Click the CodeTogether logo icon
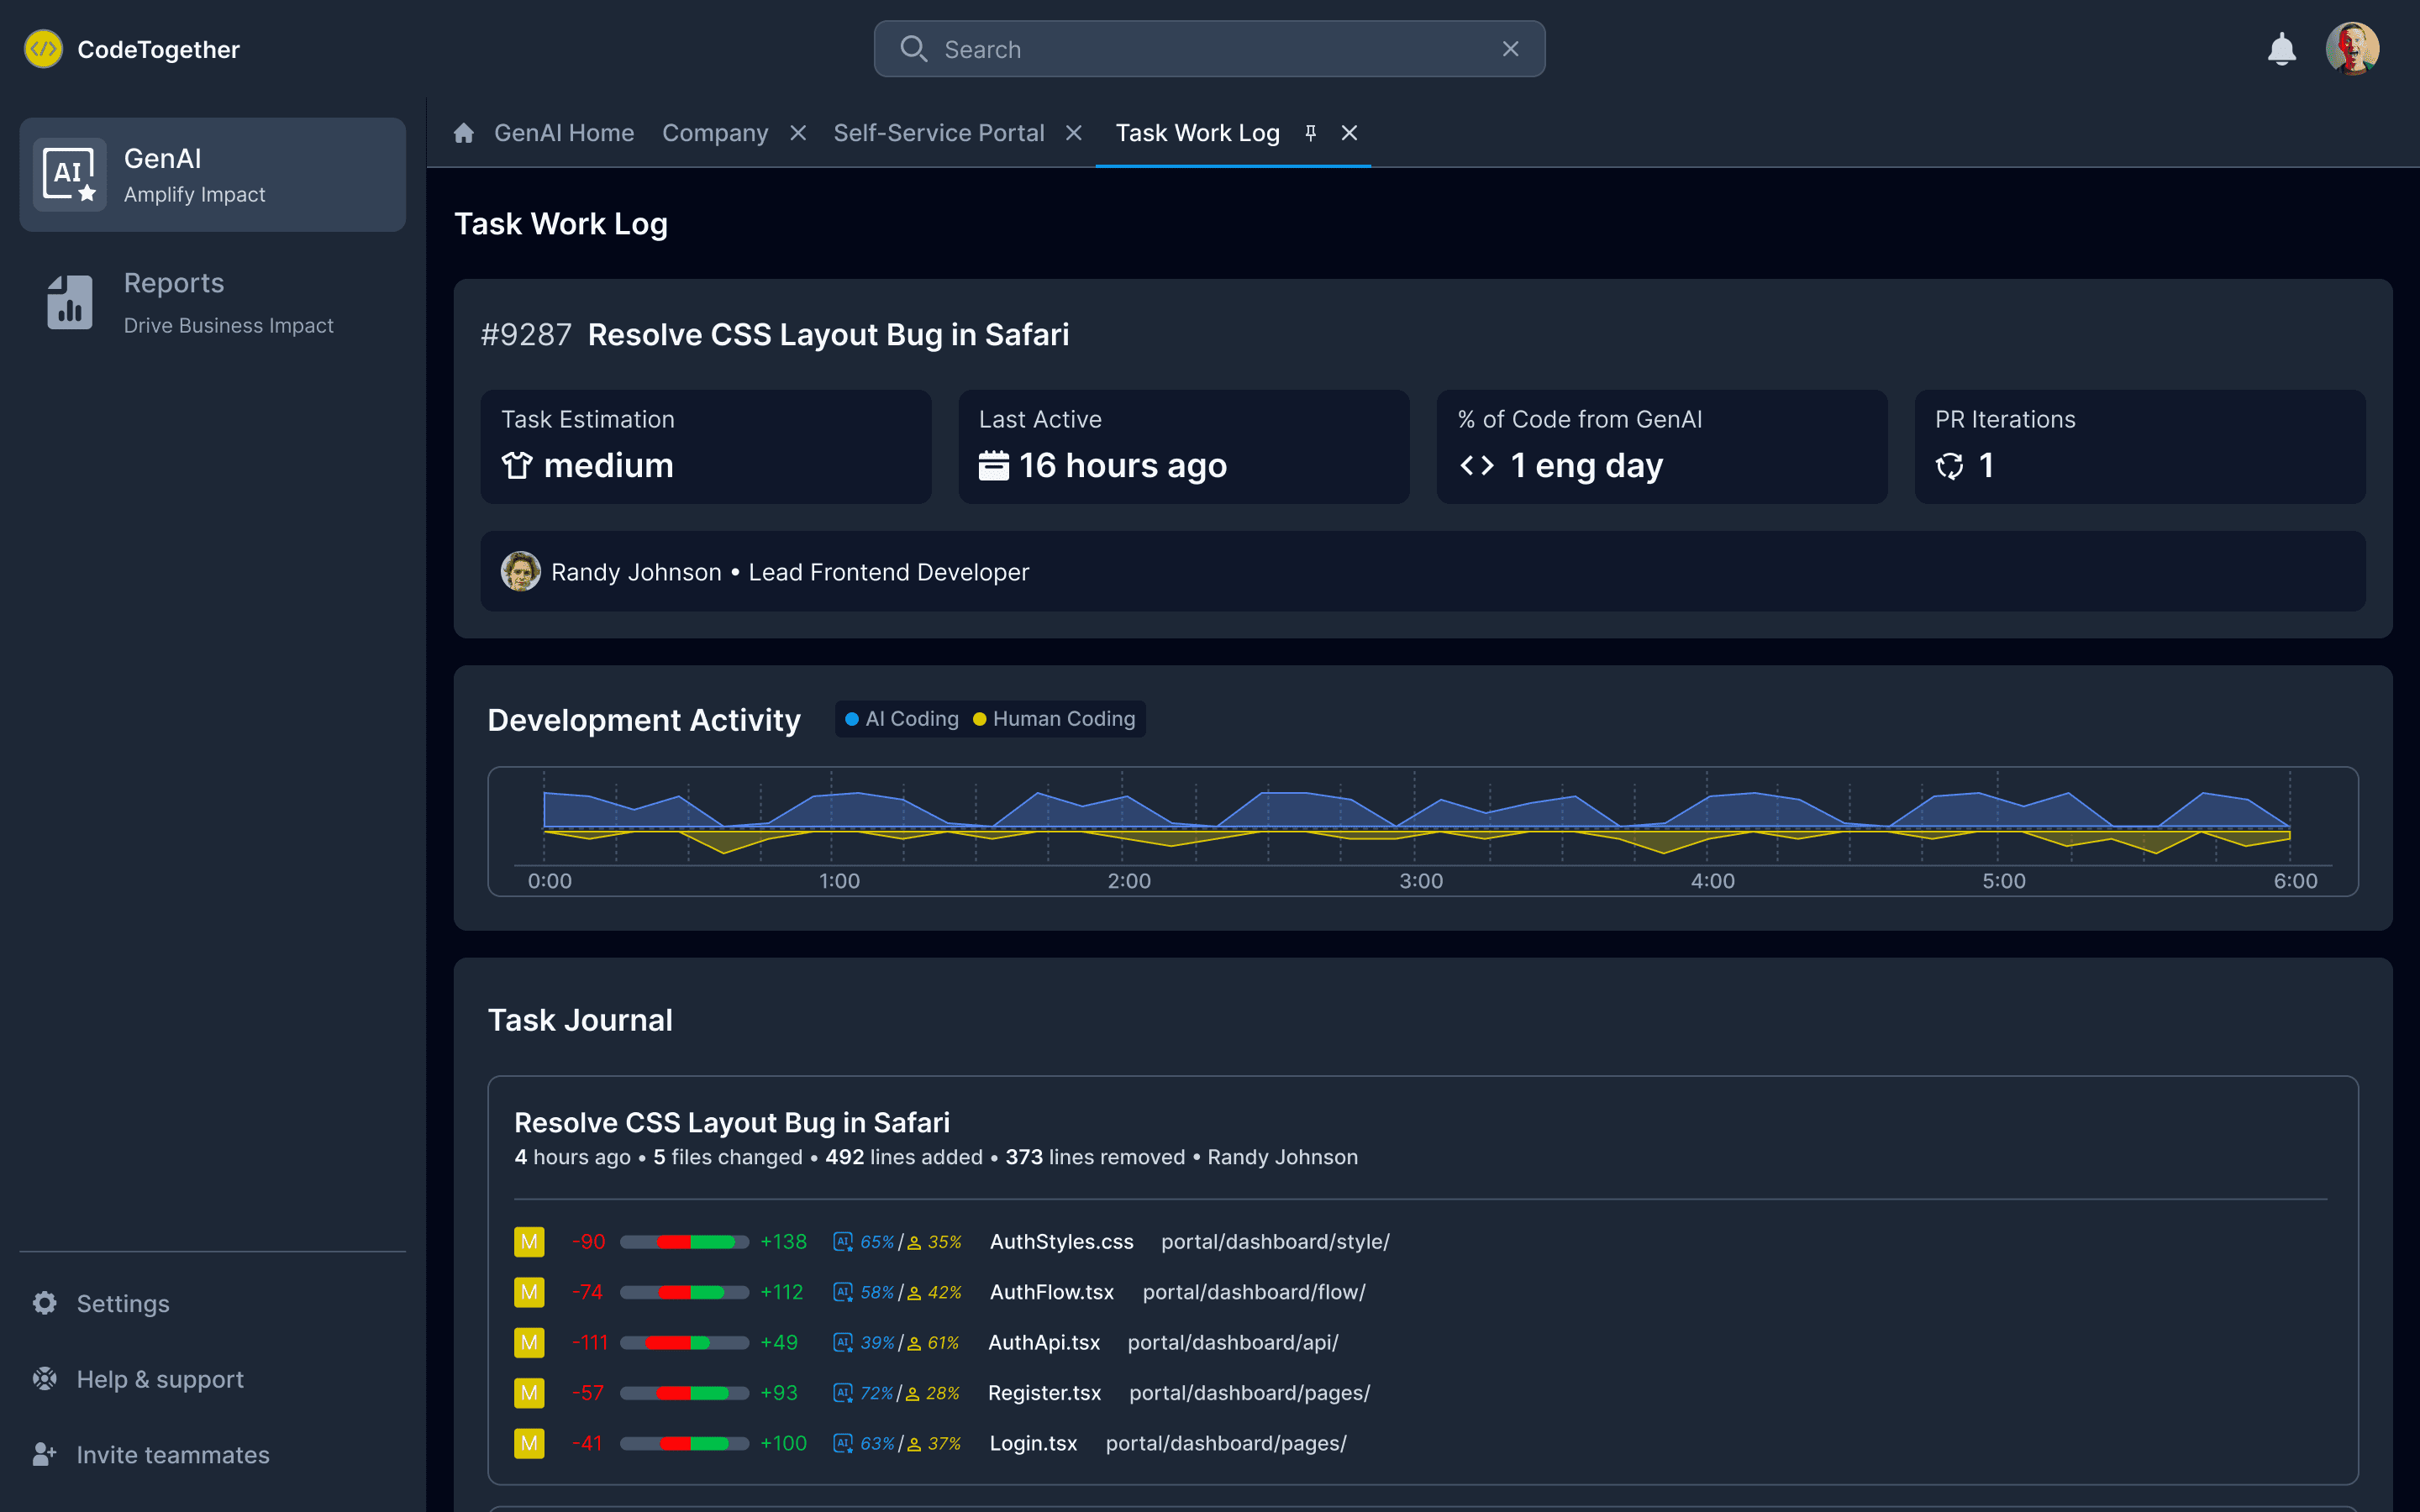Screen dimensions: 2420x1512 pyautogui.click(x=43, y=49)
